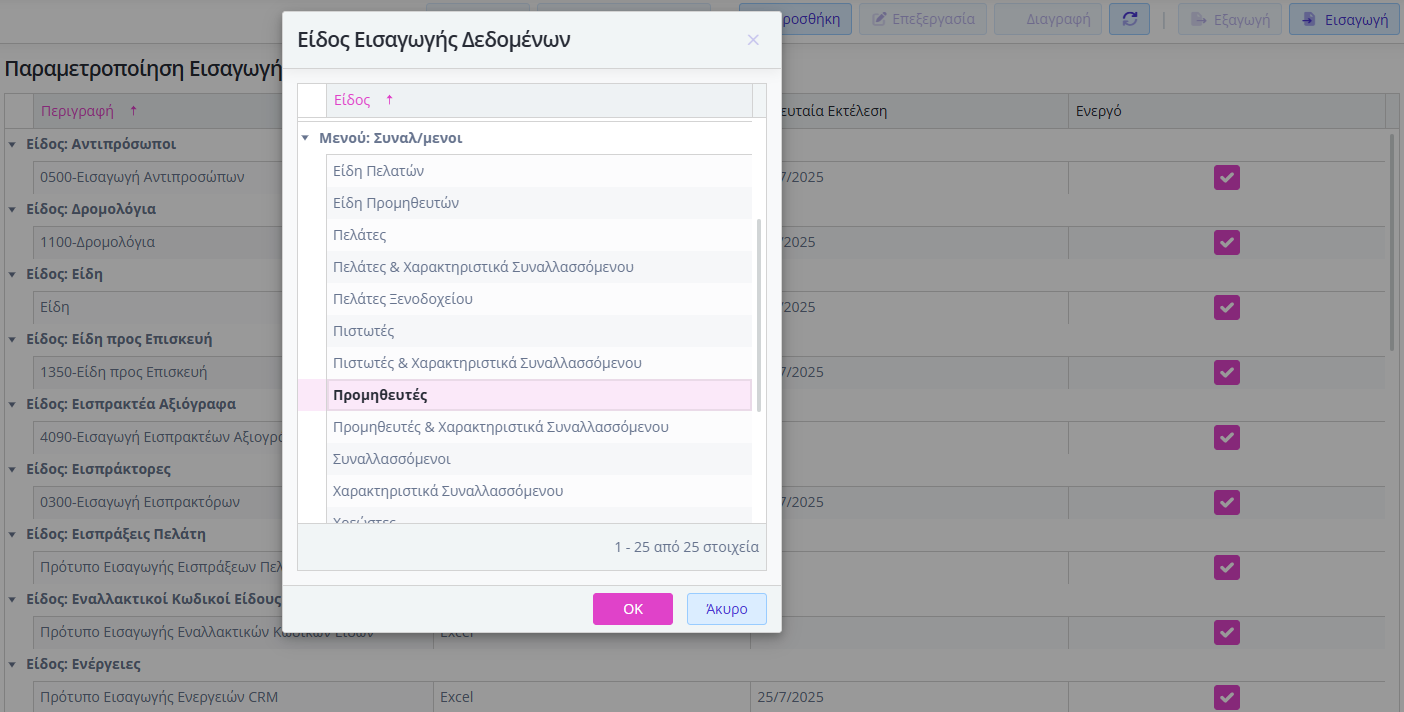1404x712 pixels.
Task: Toggle Ενεργό checkbox for 0500-Εισαγωγή Αντιπροσώπων
Action: tap(1227, 178)
